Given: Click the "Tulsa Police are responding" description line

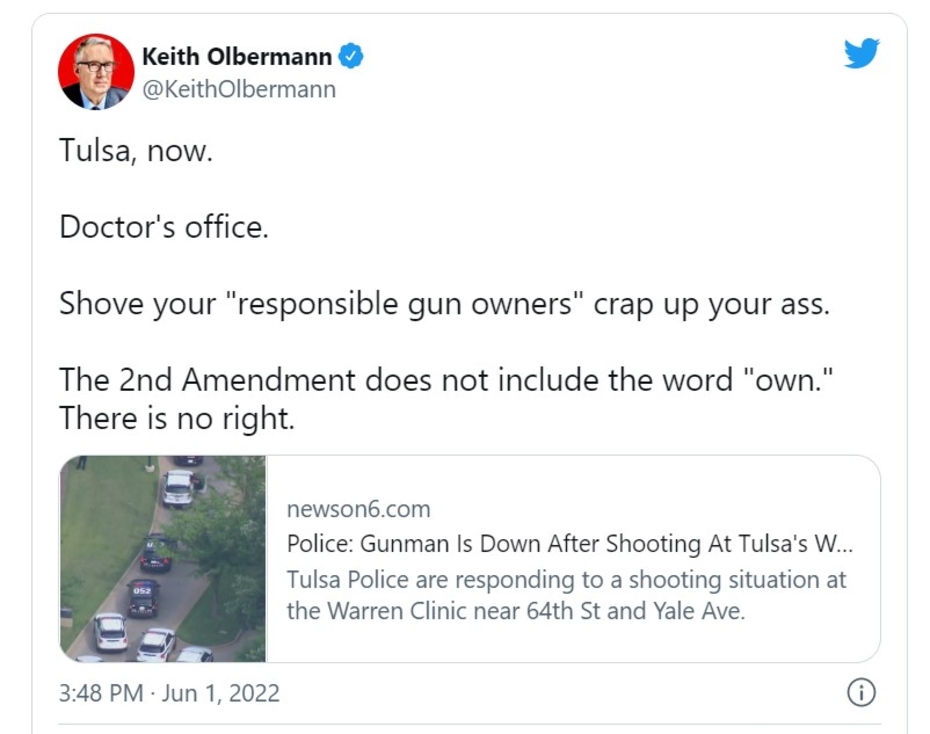Looking at the screenshot, I should tap(566, 579).
